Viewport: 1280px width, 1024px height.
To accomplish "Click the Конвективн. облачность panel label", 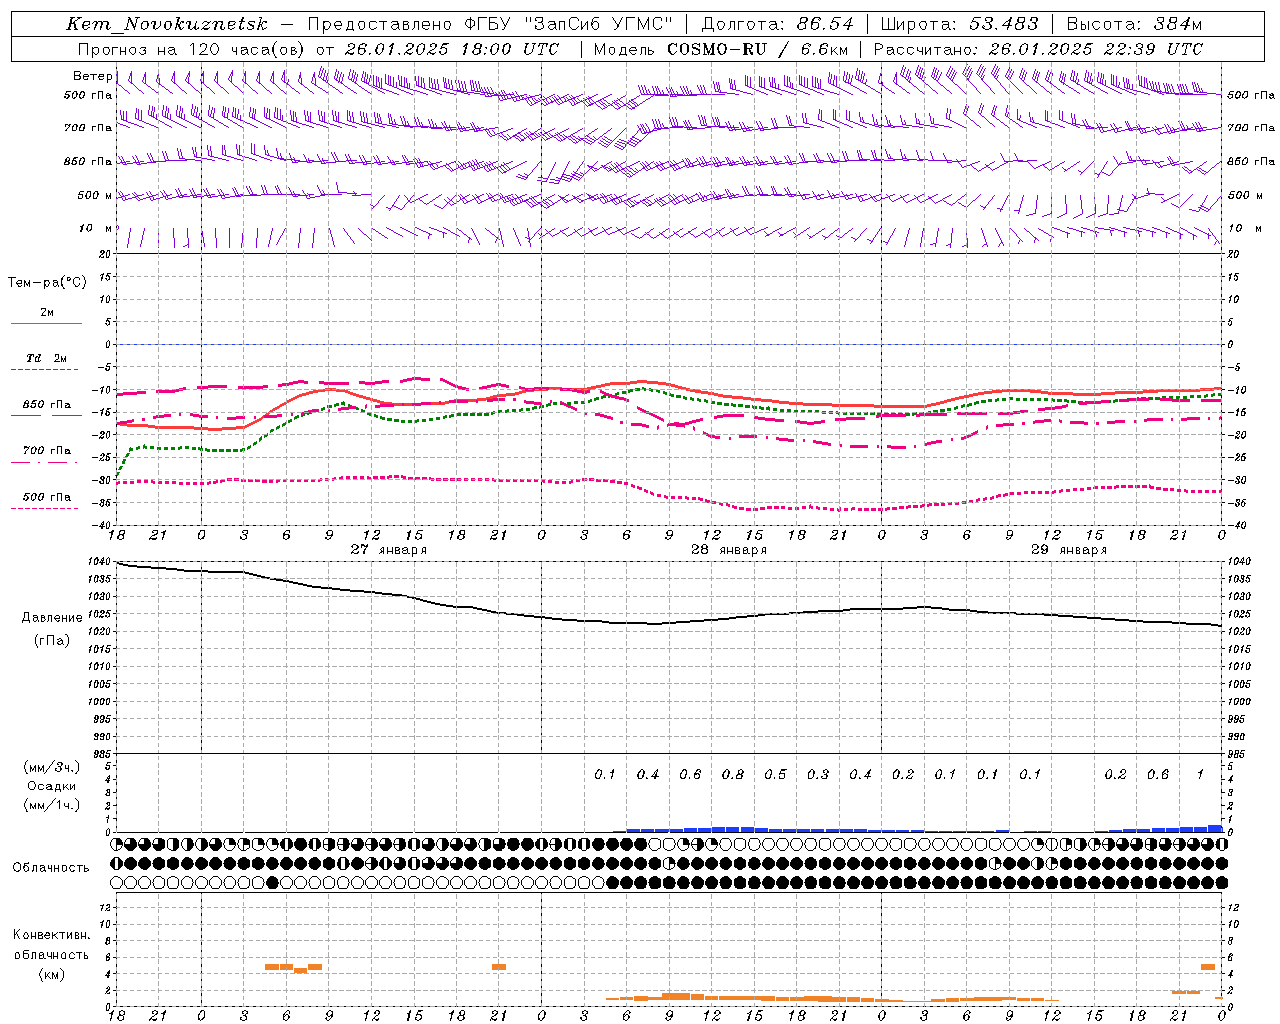I will point(51,945).
